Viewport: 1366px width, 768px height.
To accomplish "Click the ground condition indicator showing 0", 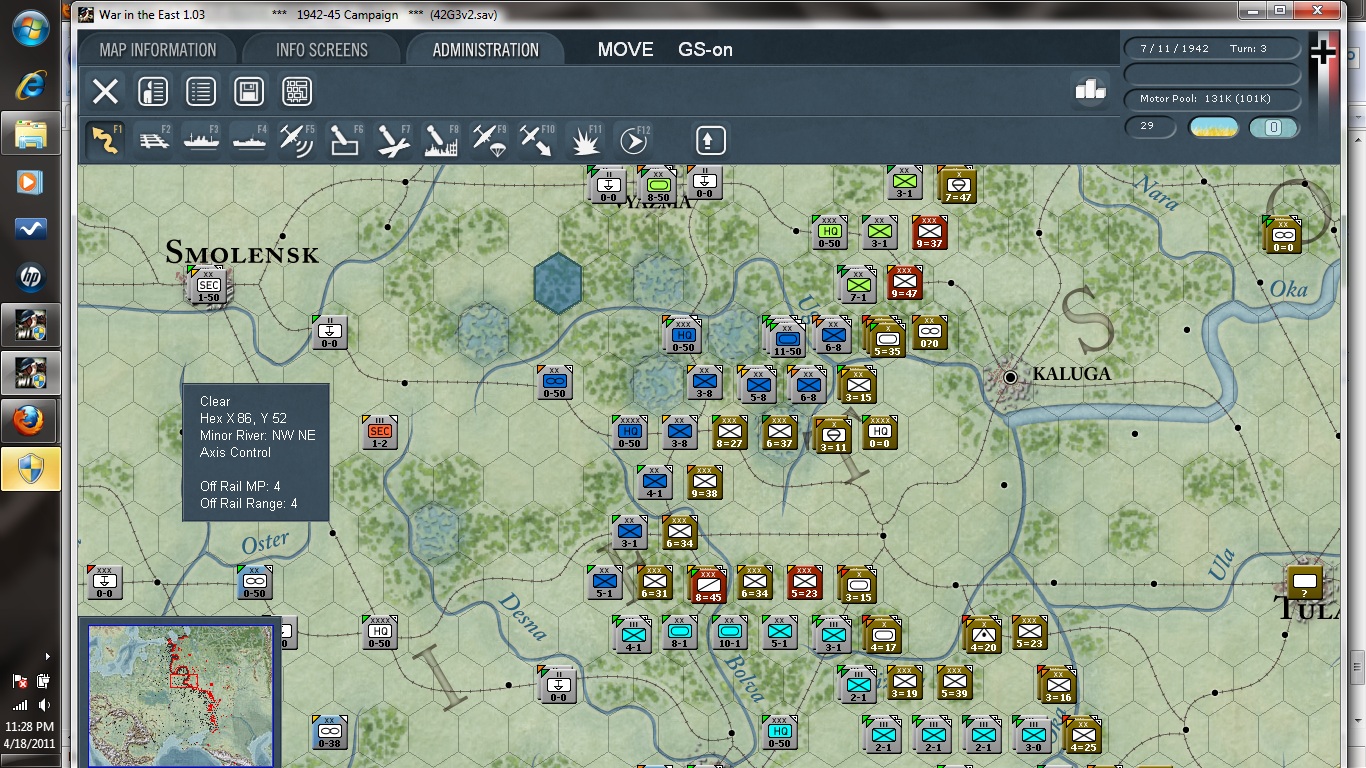I will [1274, 127].
